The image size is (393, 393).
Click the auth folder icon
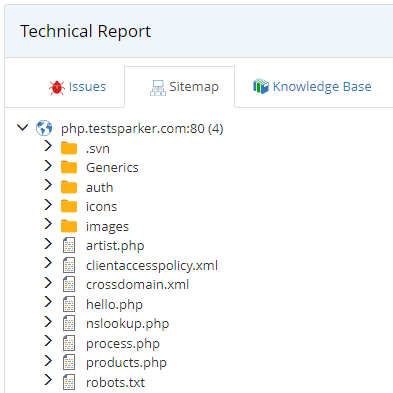pos(69,187)
